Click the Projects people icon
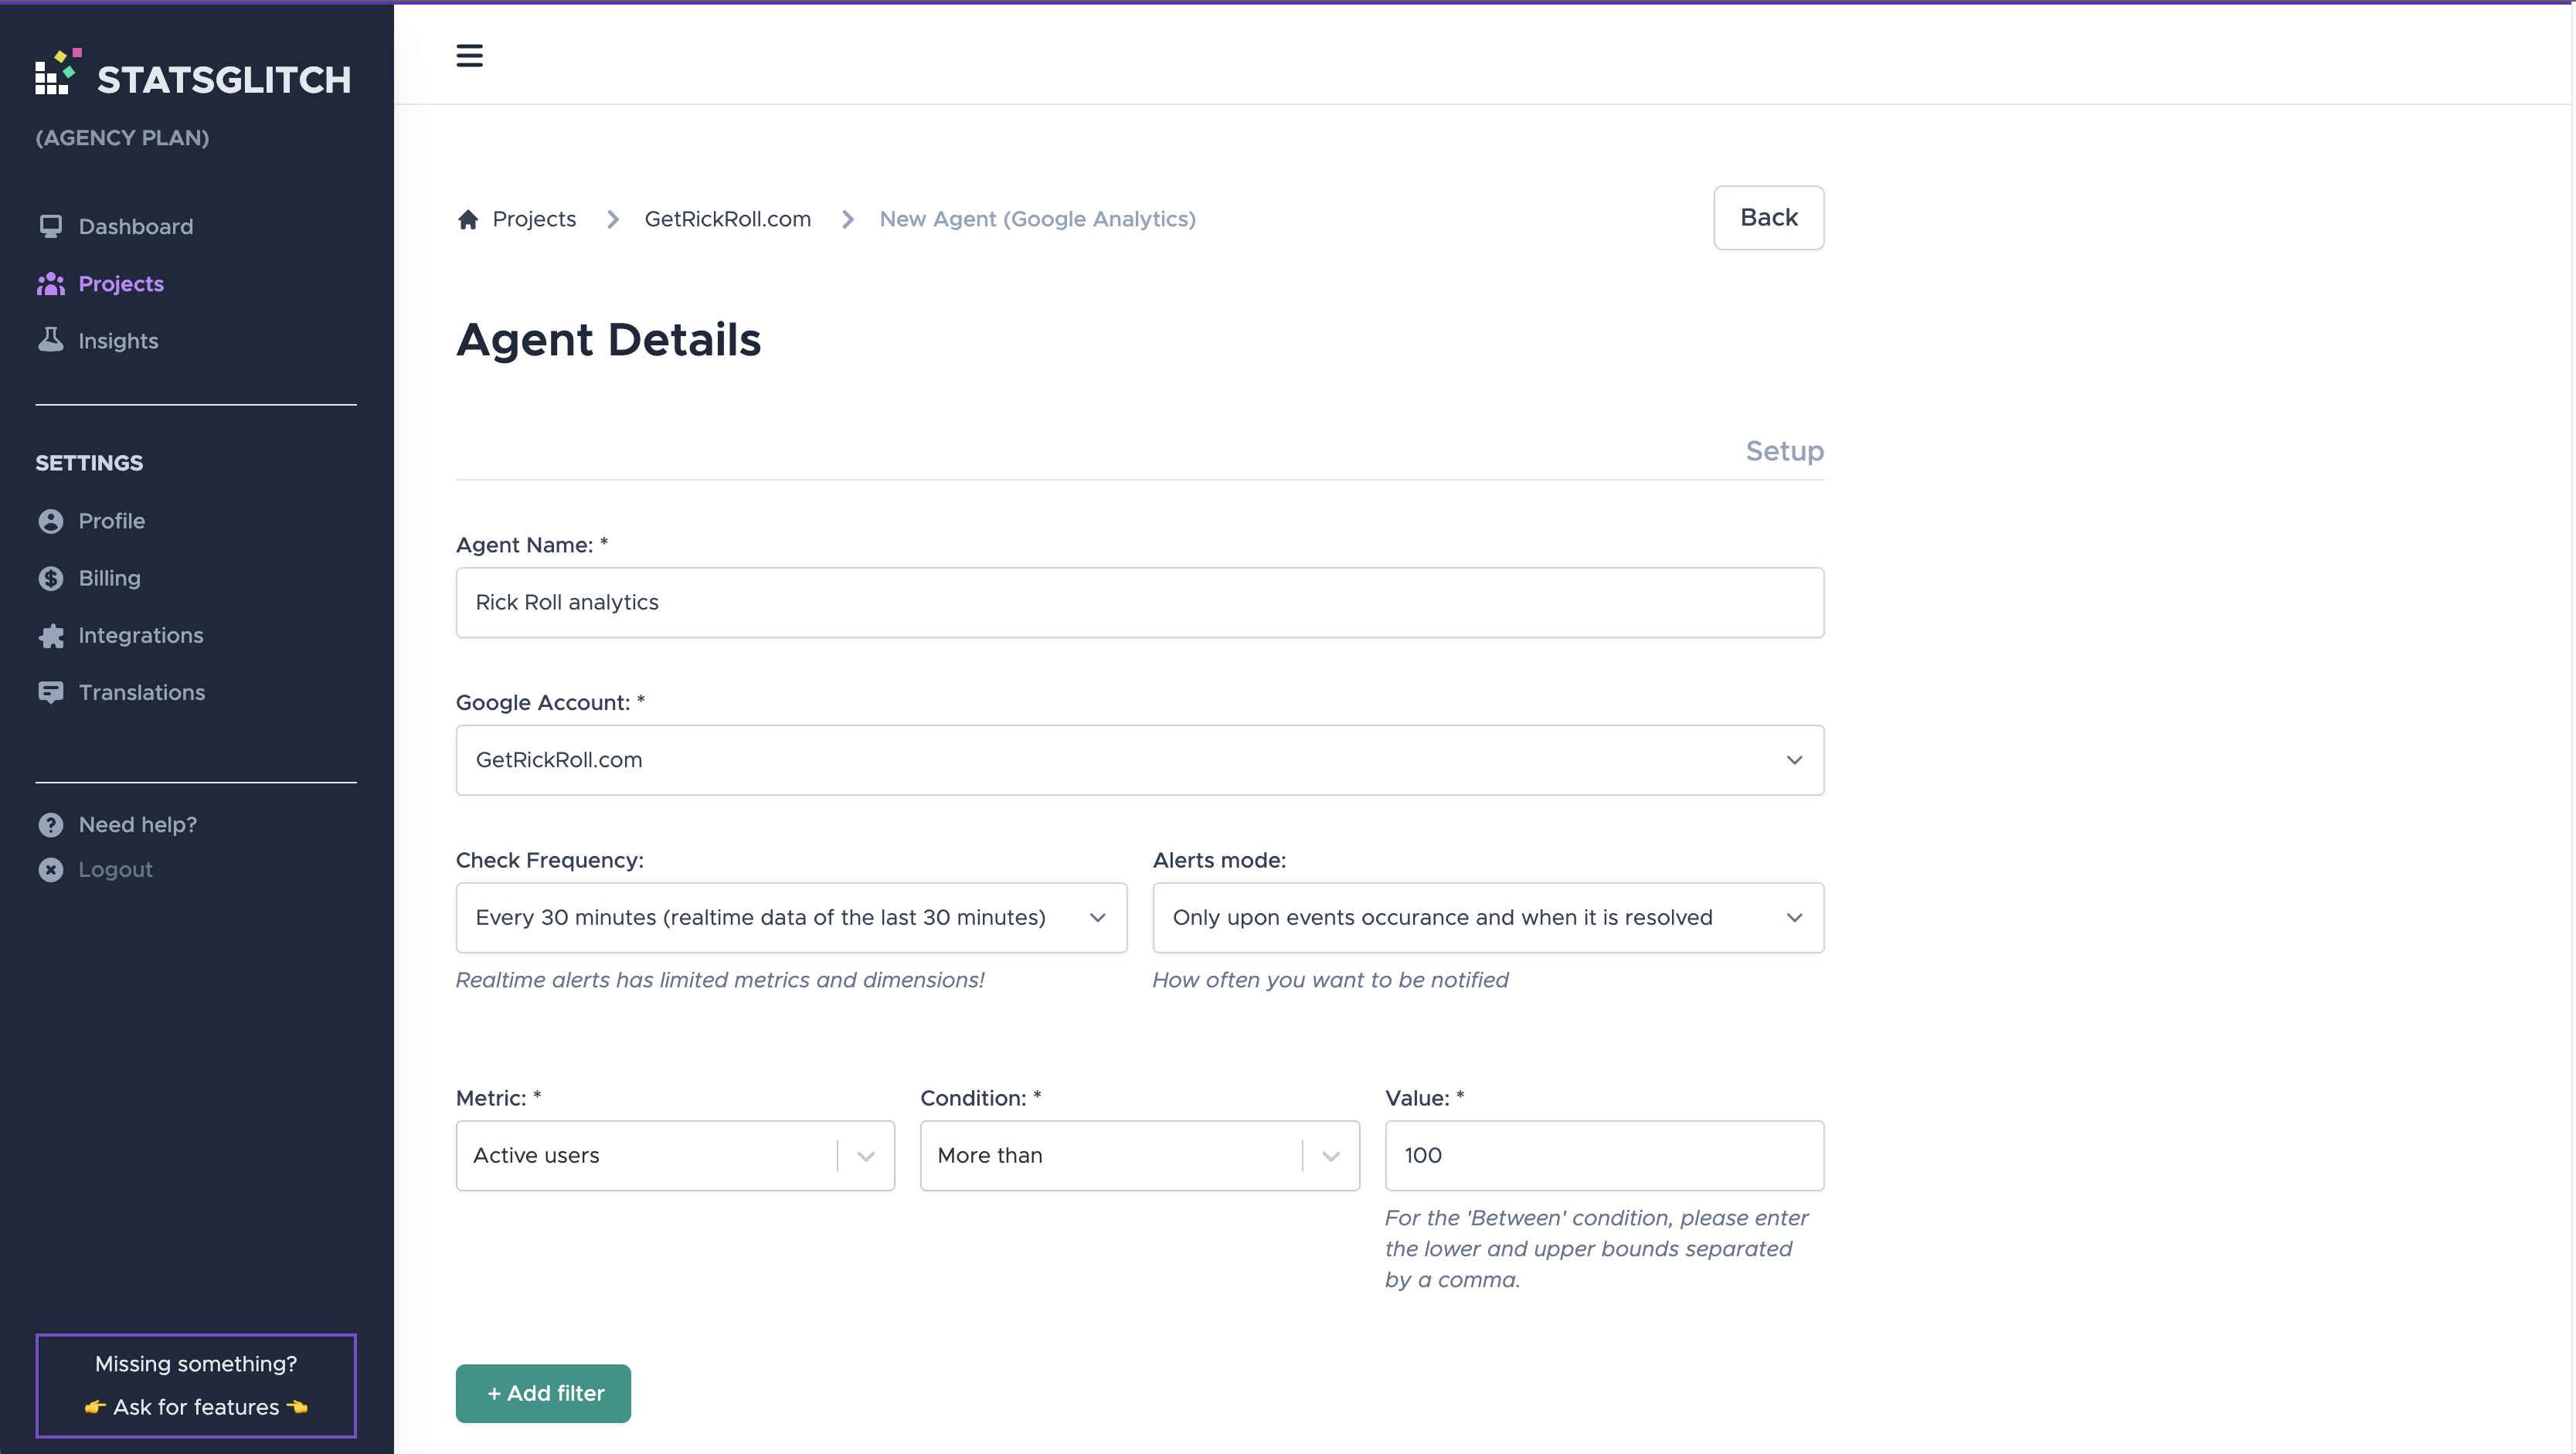 click(51, 284)
